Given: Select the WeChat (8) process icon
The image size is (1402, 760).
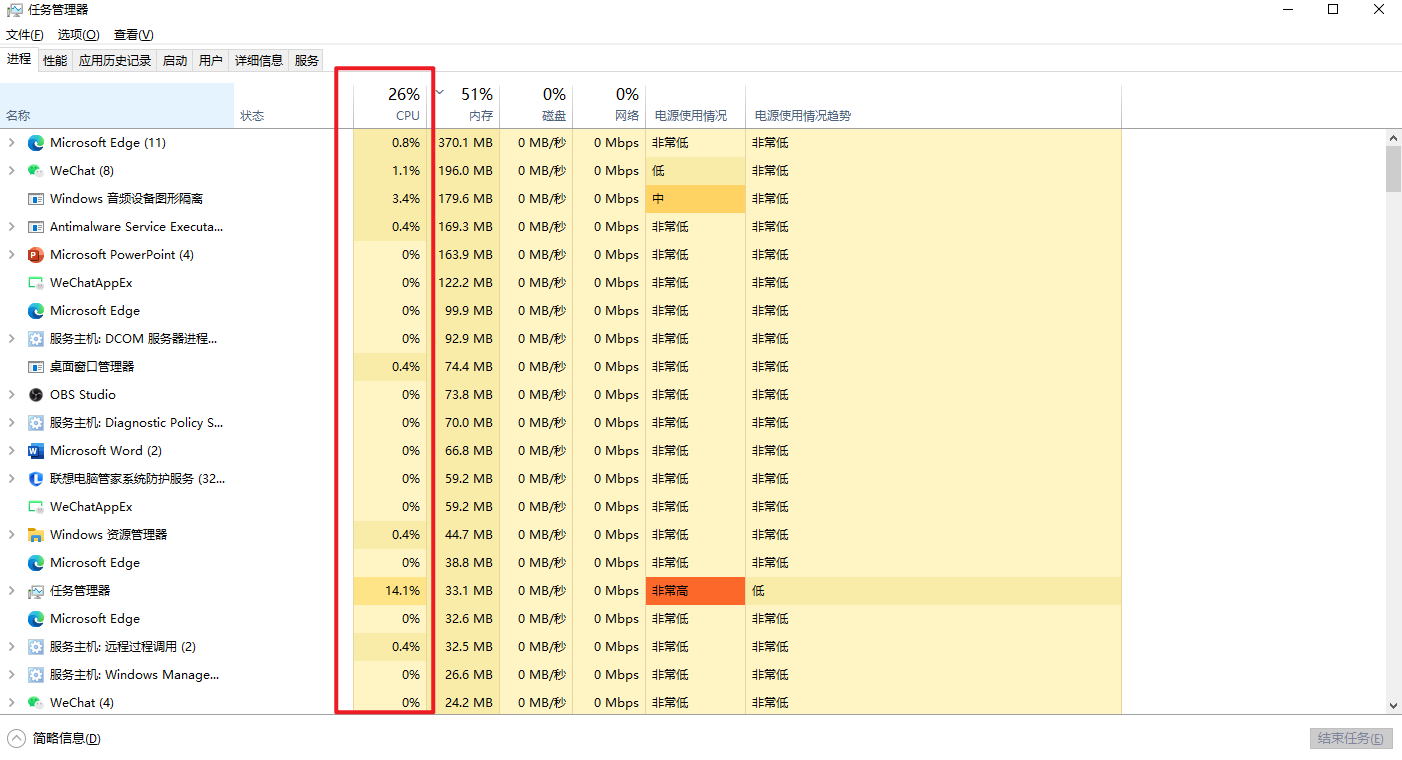Looking at the screenshot, I should [x=36, y=171].
